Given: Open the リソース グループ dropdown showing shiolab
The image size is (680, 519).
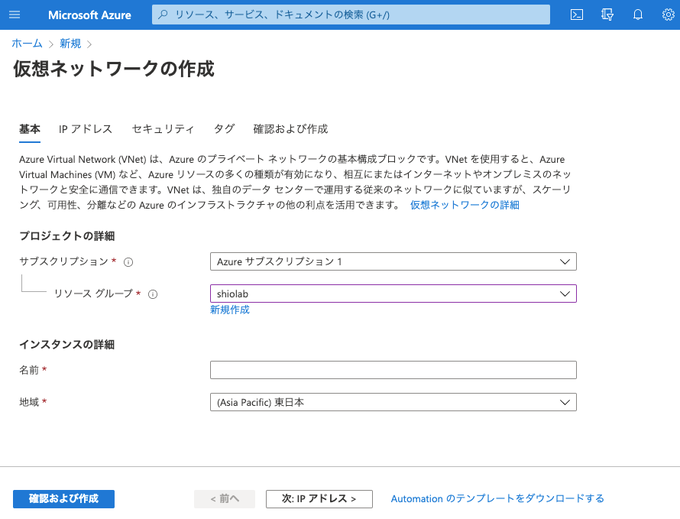Looking at the screenshot, I should coord(393,294).
